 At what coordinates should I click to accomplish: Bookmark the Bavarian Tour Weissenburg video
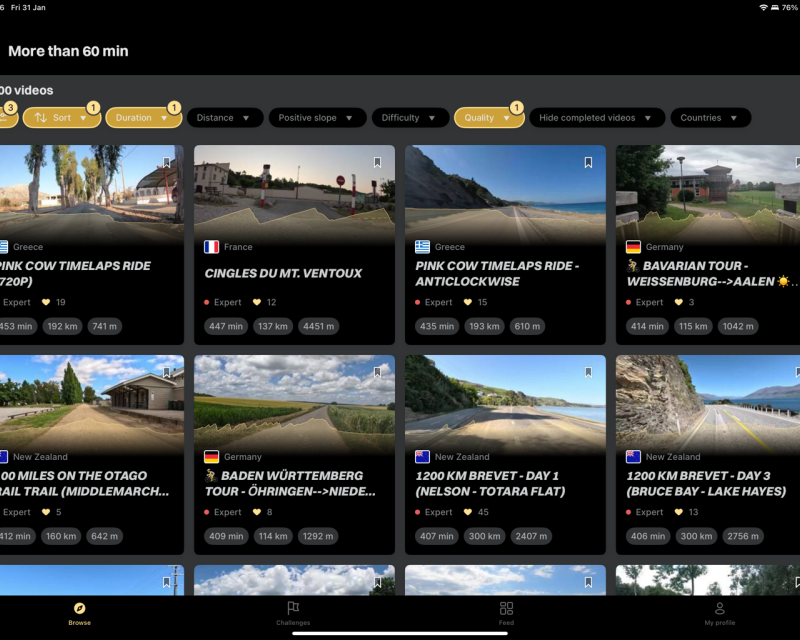(795, 160)
